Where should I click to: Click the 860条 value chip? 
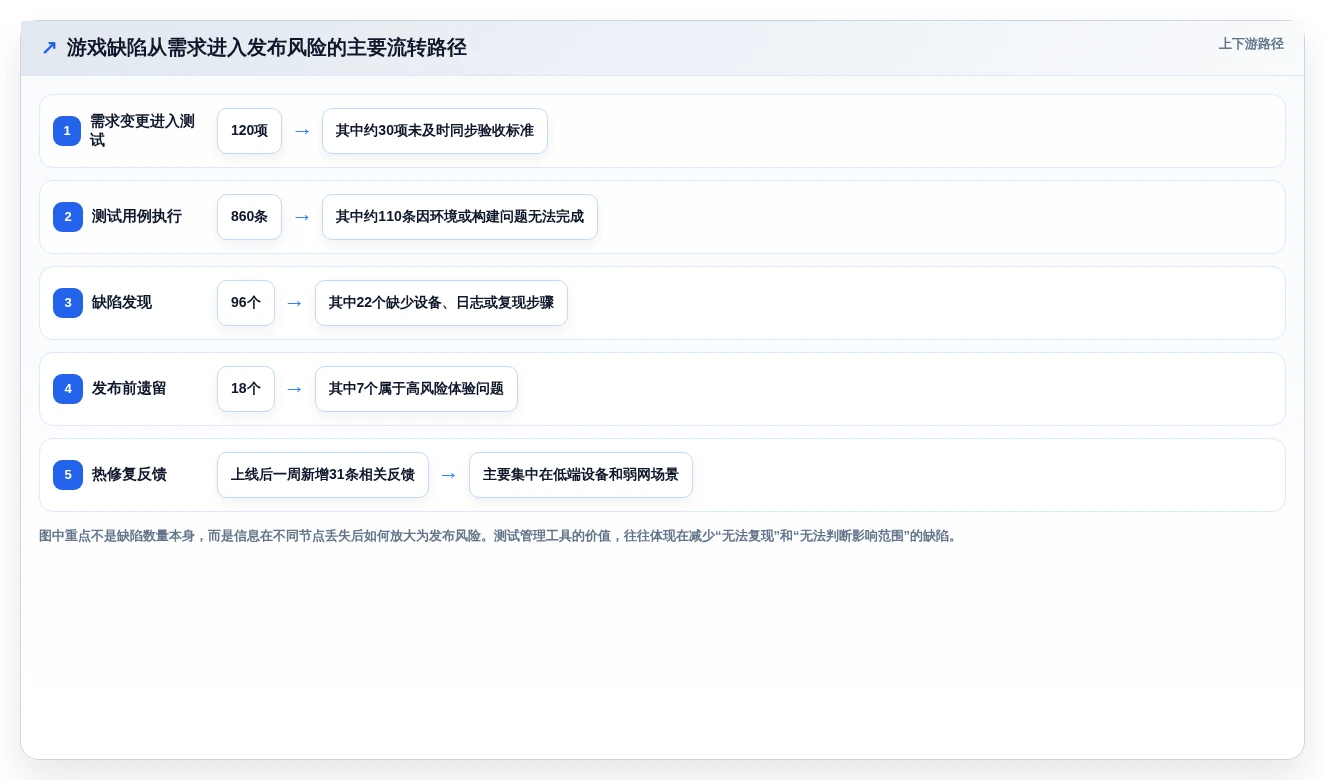point(249,217)
